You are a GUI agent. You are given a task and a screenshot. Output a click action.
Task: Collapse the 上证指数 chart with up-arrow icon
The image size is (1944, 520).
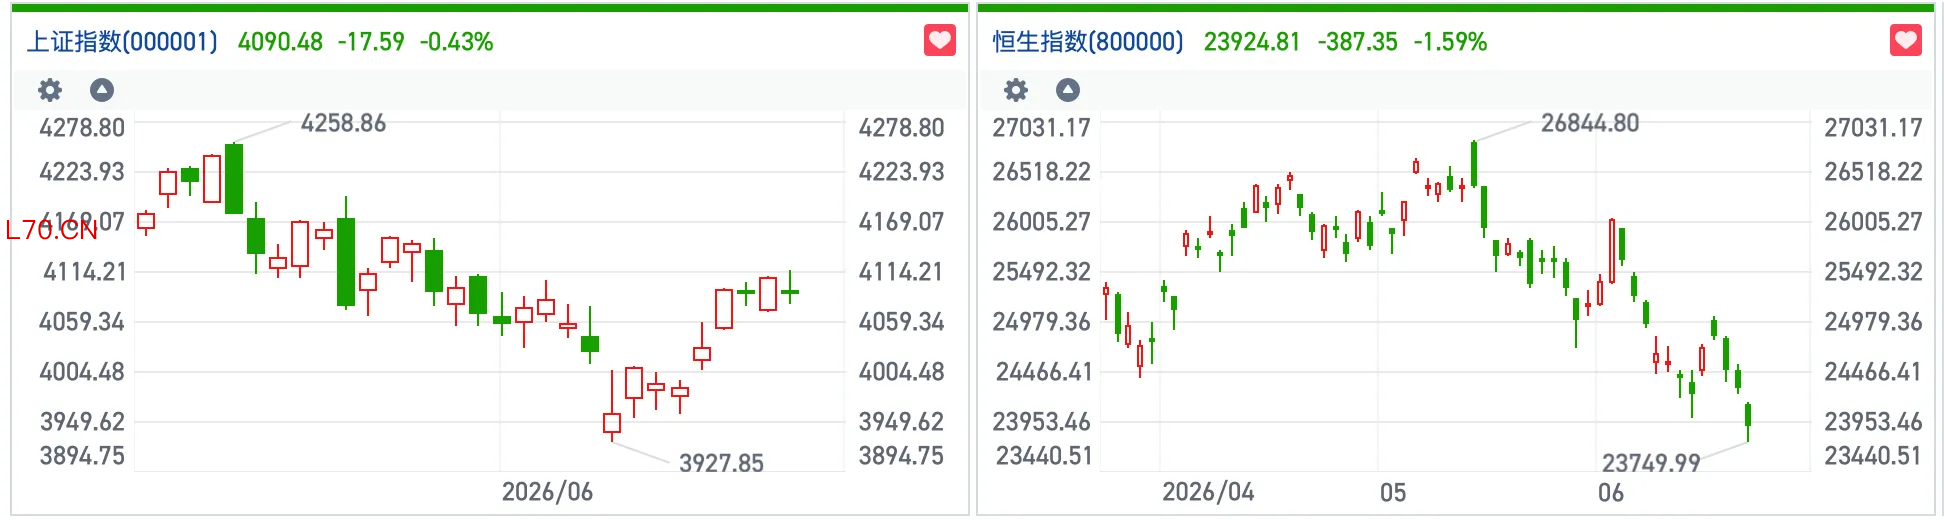pos(102,91)
